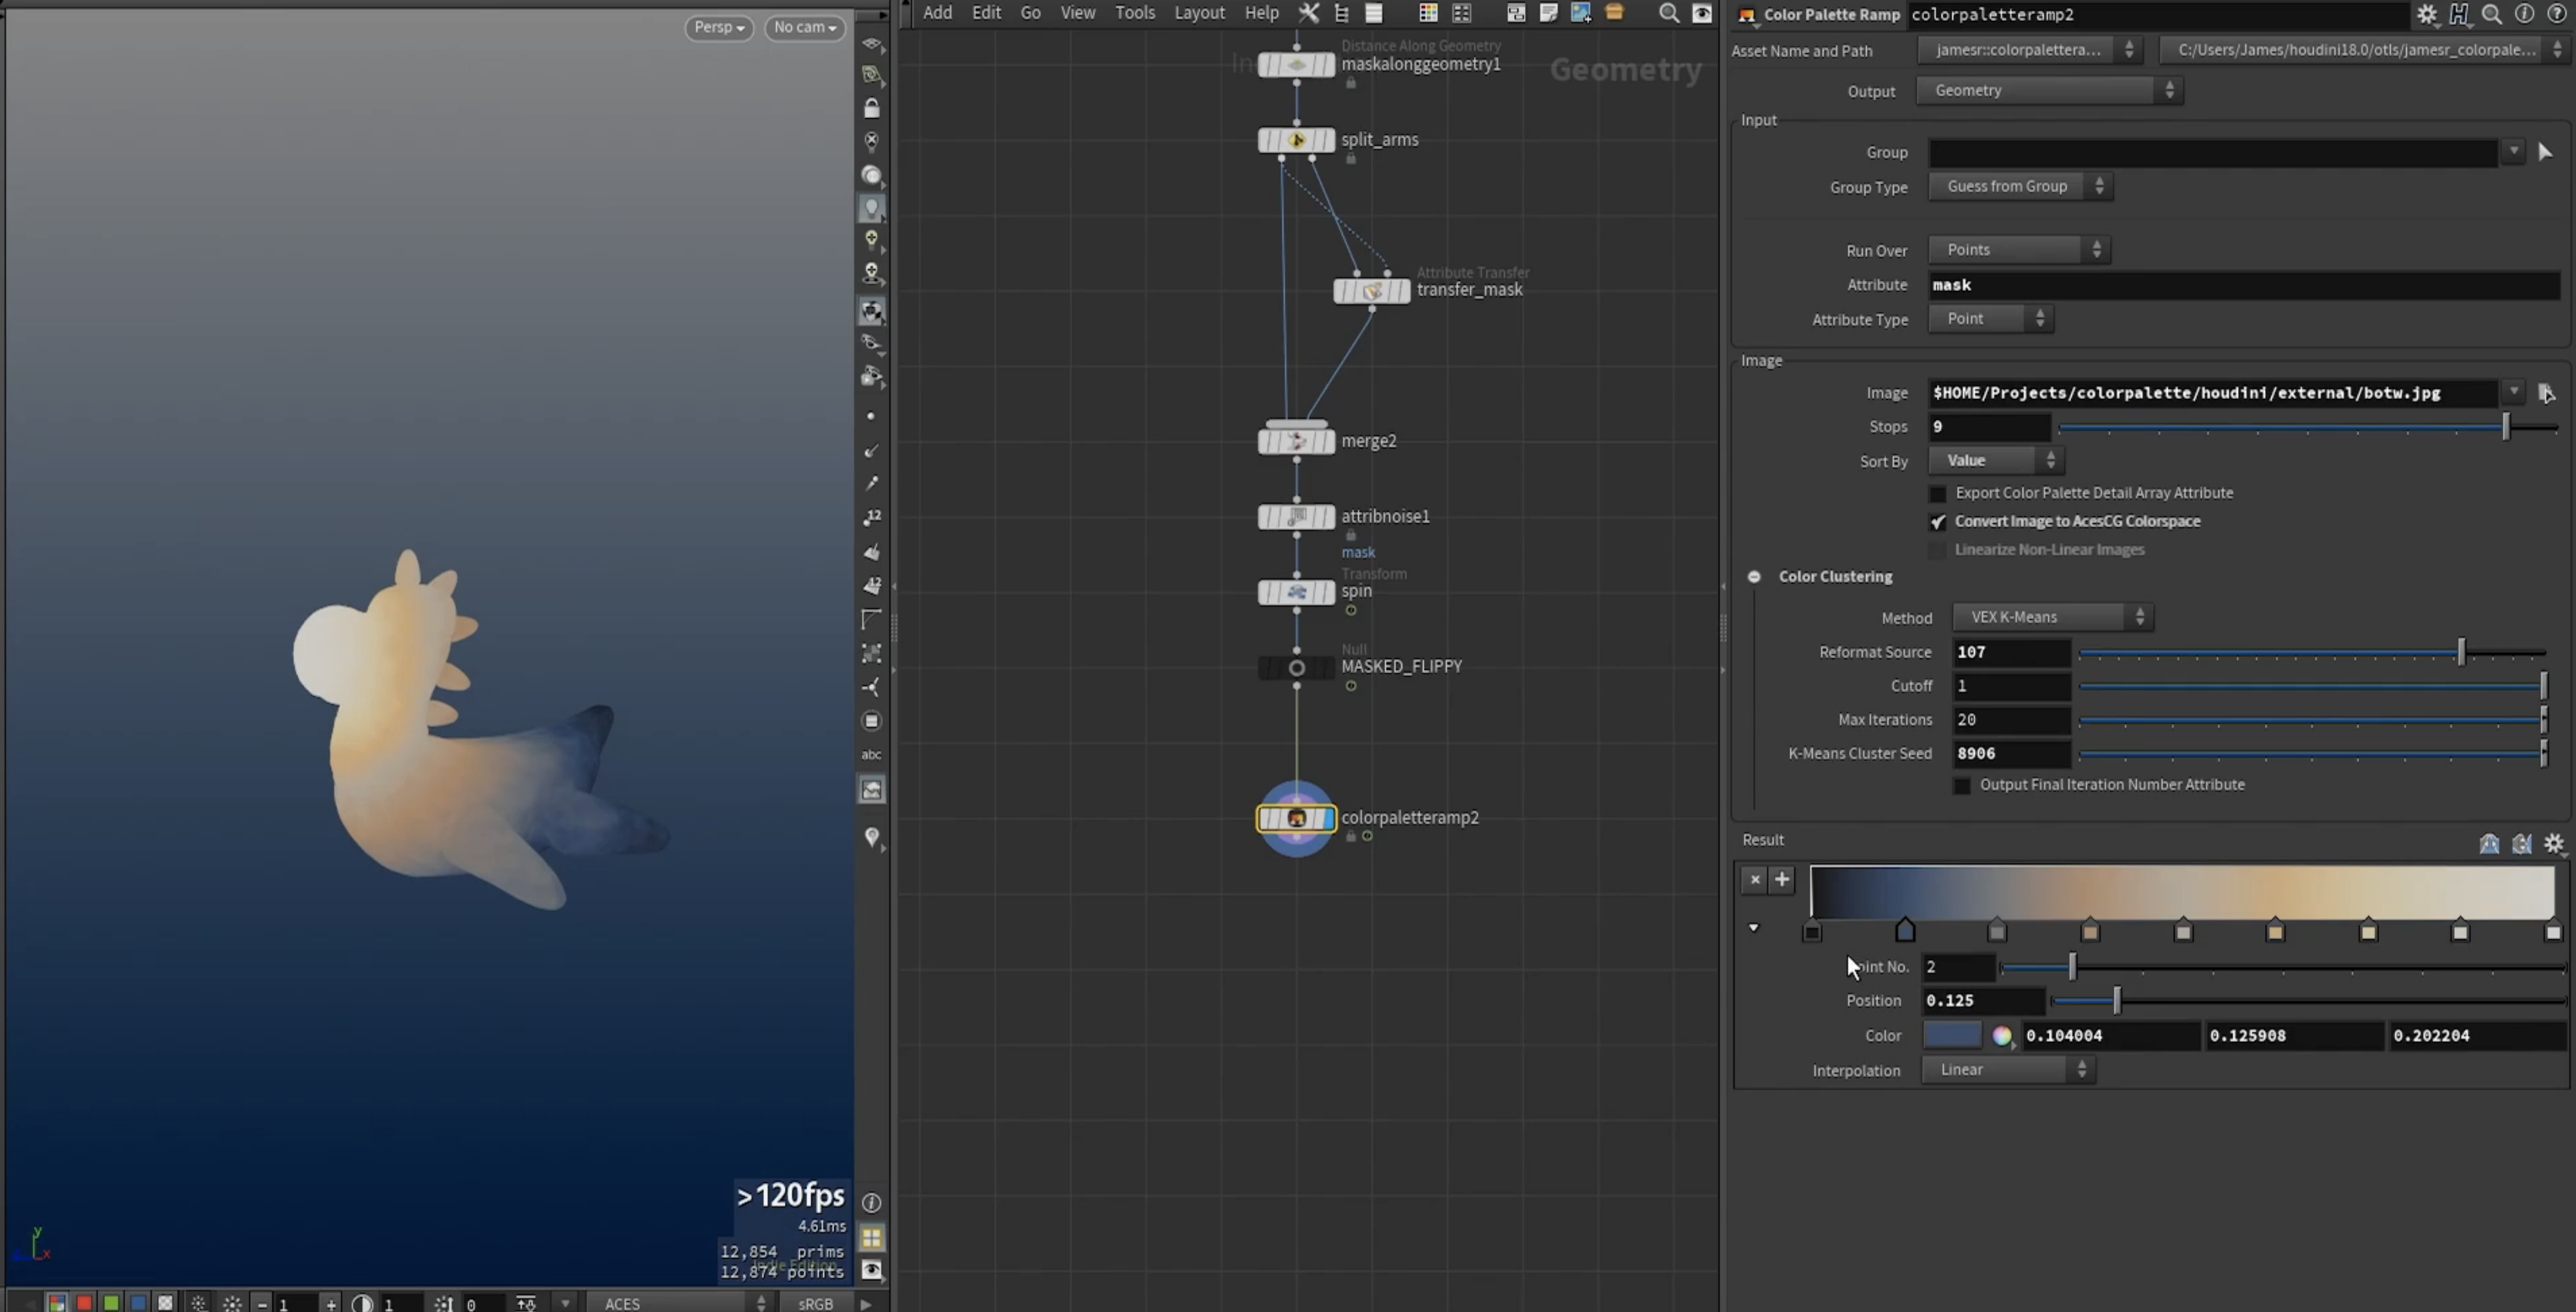Viewport: 2576px width, 1312px height.
Task: Select the spin transform node
Action: (x=1296, y=592)
